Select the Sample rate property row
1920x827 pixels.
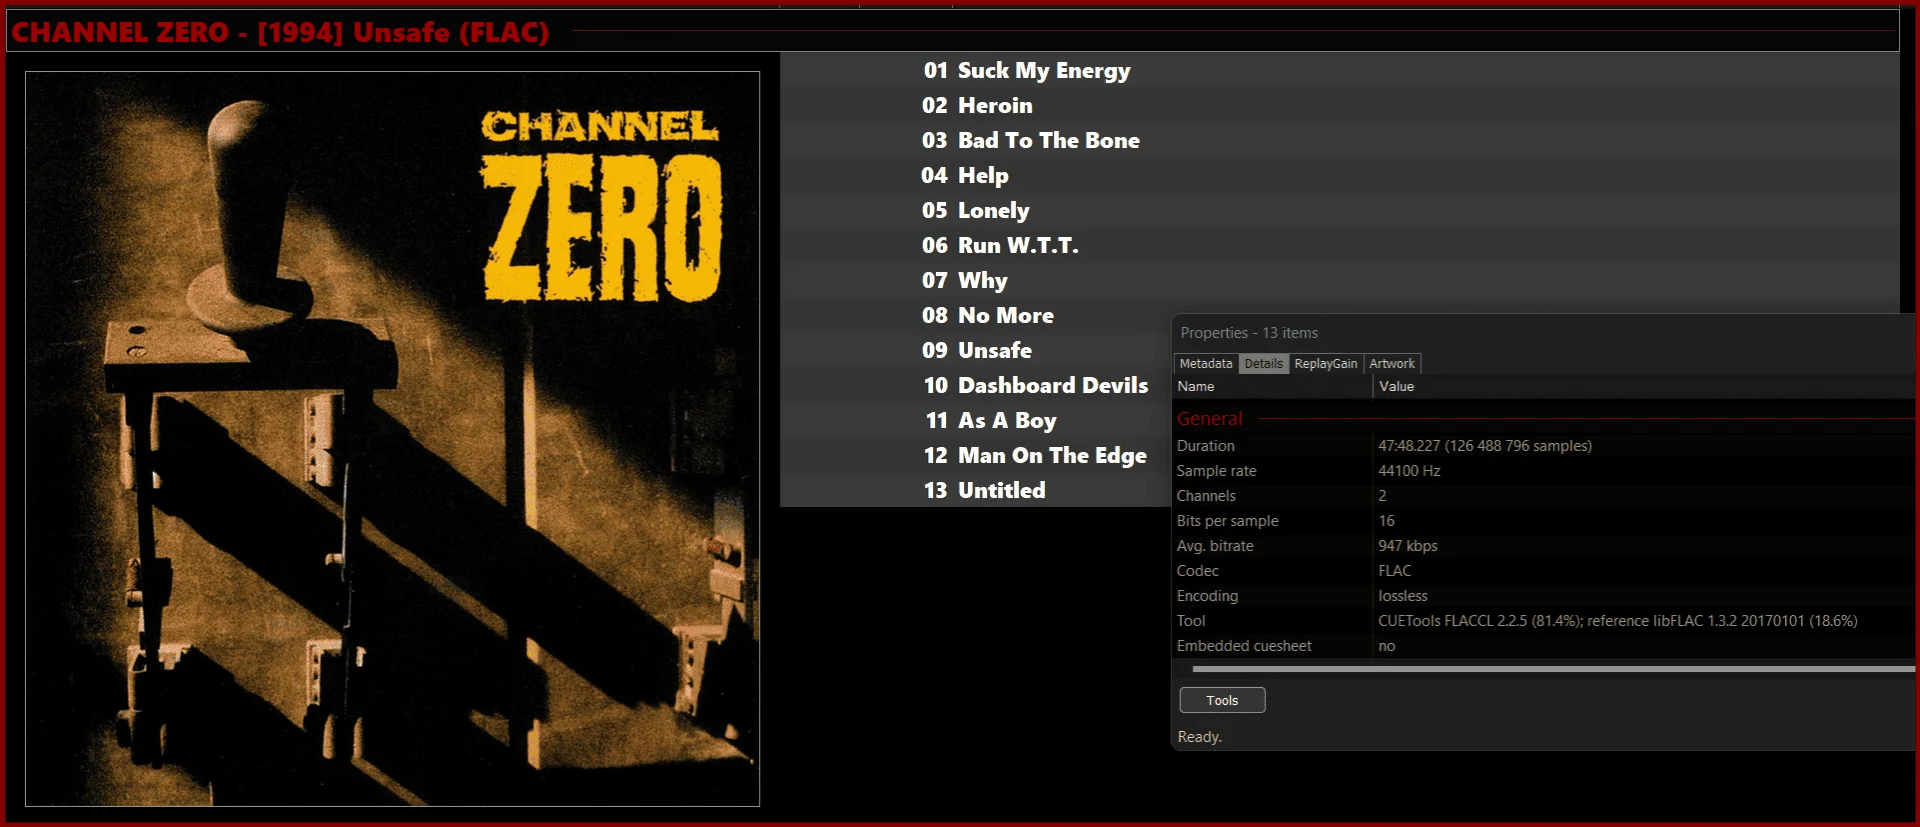(1544, 471)
